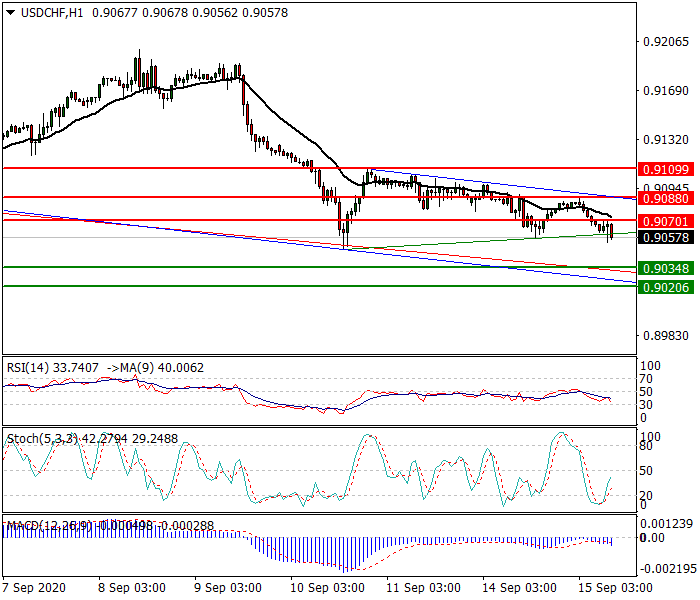Click the MACD(12,26,9) indicator label

point(50,525)
